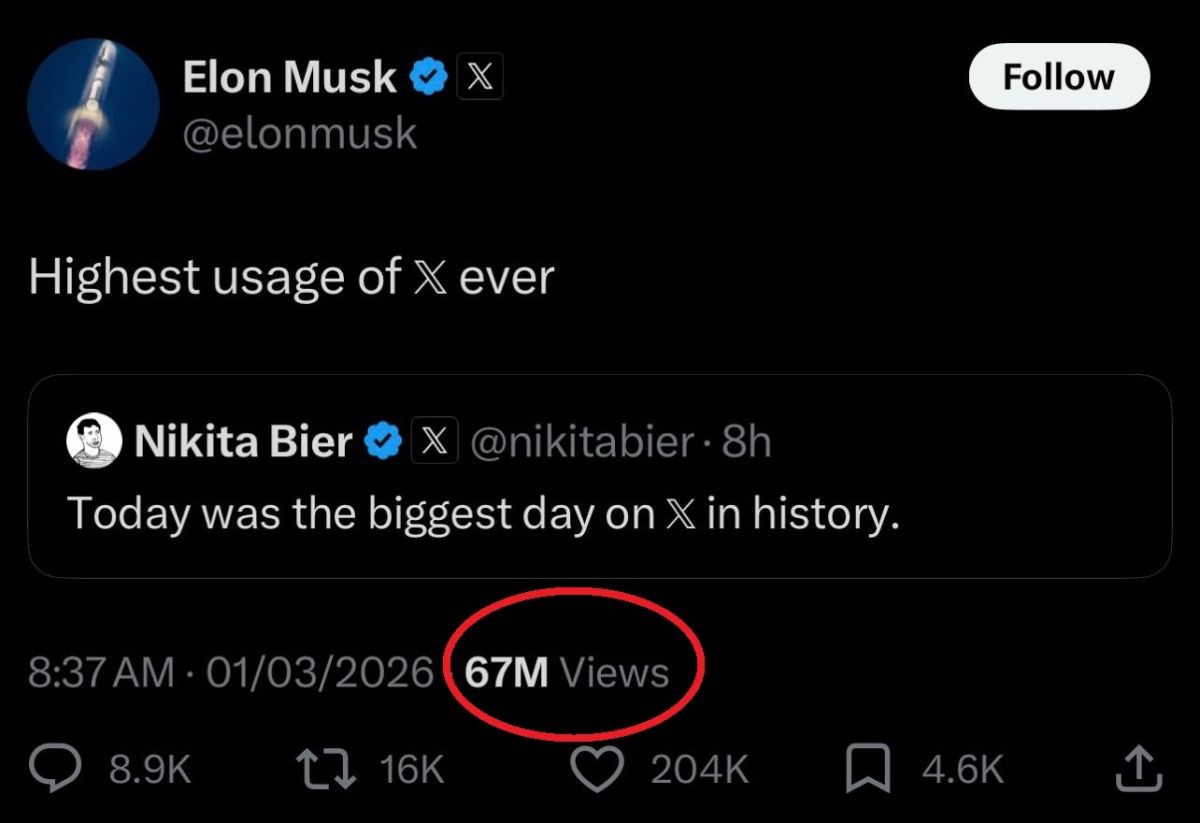Click Nikita Bier's blue verified badge
Viewport: 1200px width, 823px height.
pos(385,441)
